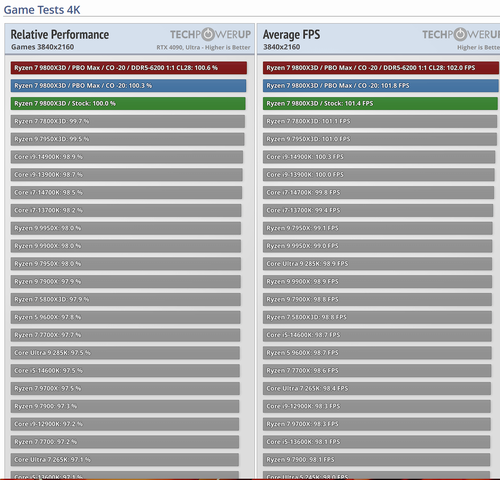
Task: Click the TechPowerUp logo in Relative Performance chart
Action: 210,34
